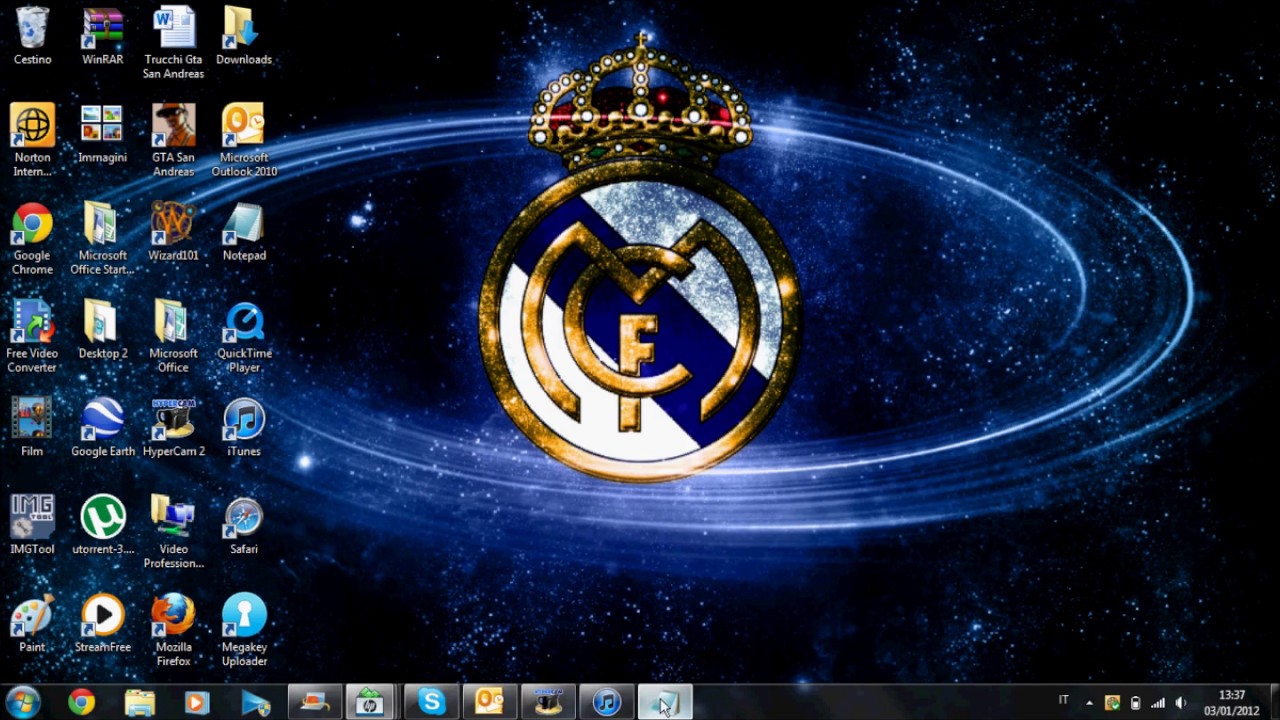The width and height of the screenshot is (1280, 720).
Task: Launch Free Video Converter shortcut
Action: coord(32,336)
